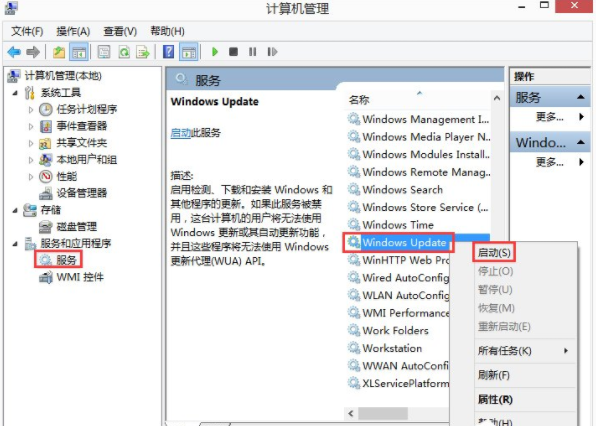Open the Help question mark toolbar icon
596x426 pixels.
point(168,52)
